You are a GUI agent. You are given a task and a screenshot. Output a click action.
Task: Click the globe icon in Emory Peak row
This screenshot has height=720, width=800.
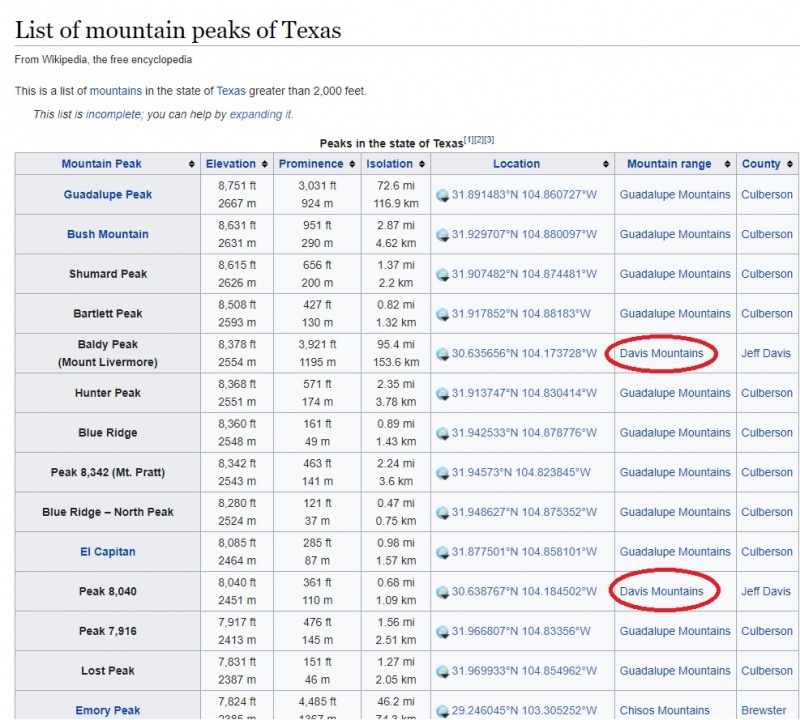pyautogui.click(x=442, y=711)
